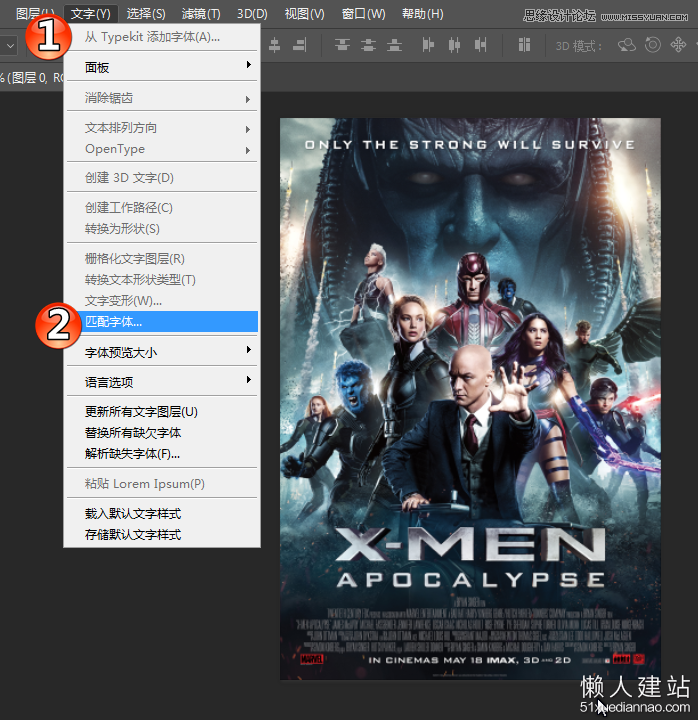The width and height of the screenshot is (698, 720).
Task: Select the document tab showing 图层 0
Action: pyautogui.click(x=31, y=78)
